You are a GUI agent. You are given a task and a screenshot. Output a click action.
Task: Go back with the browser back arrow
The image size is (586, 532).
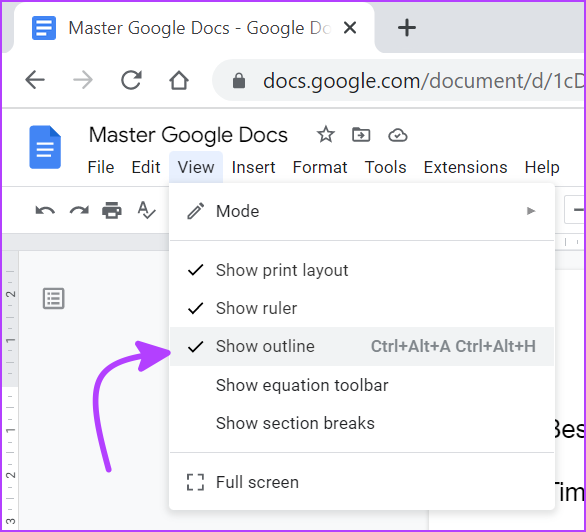tap(35, 80)
